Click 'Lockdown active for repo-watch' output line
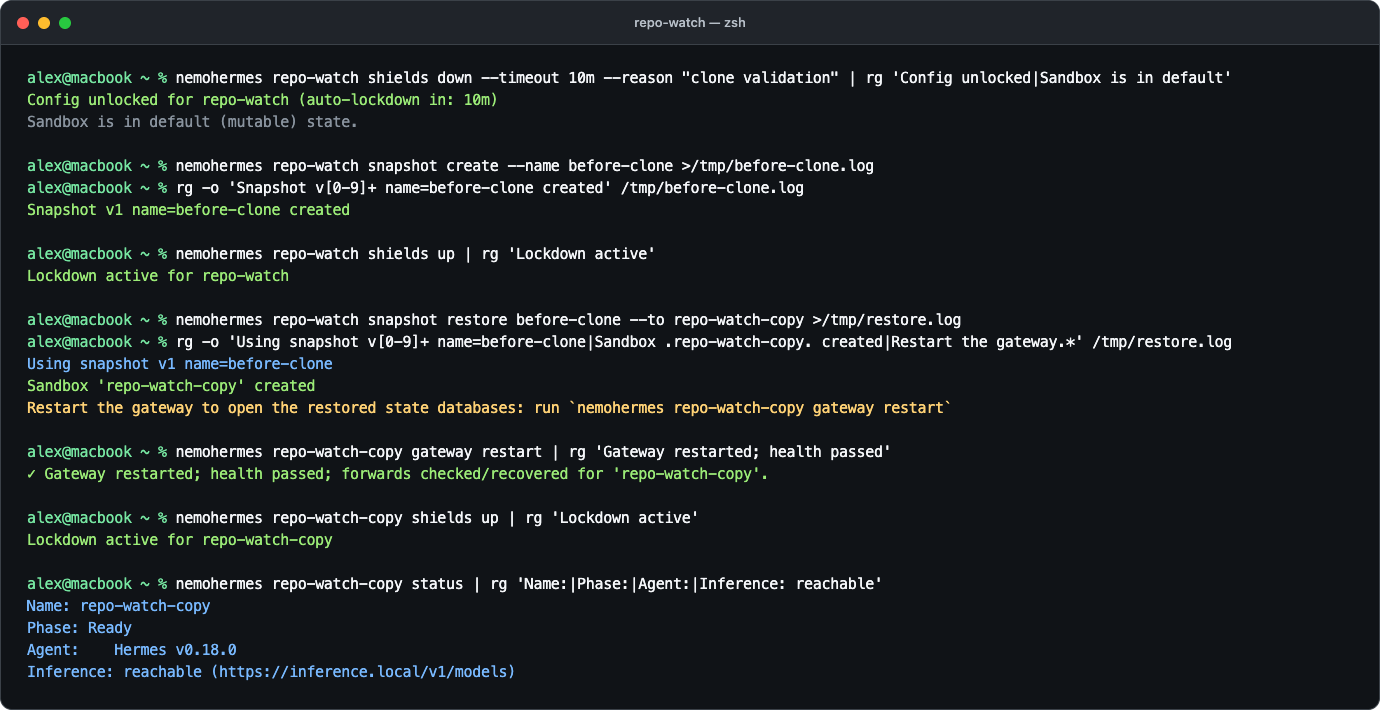Screen dimensions: 1380x710 tap(158, 276)
